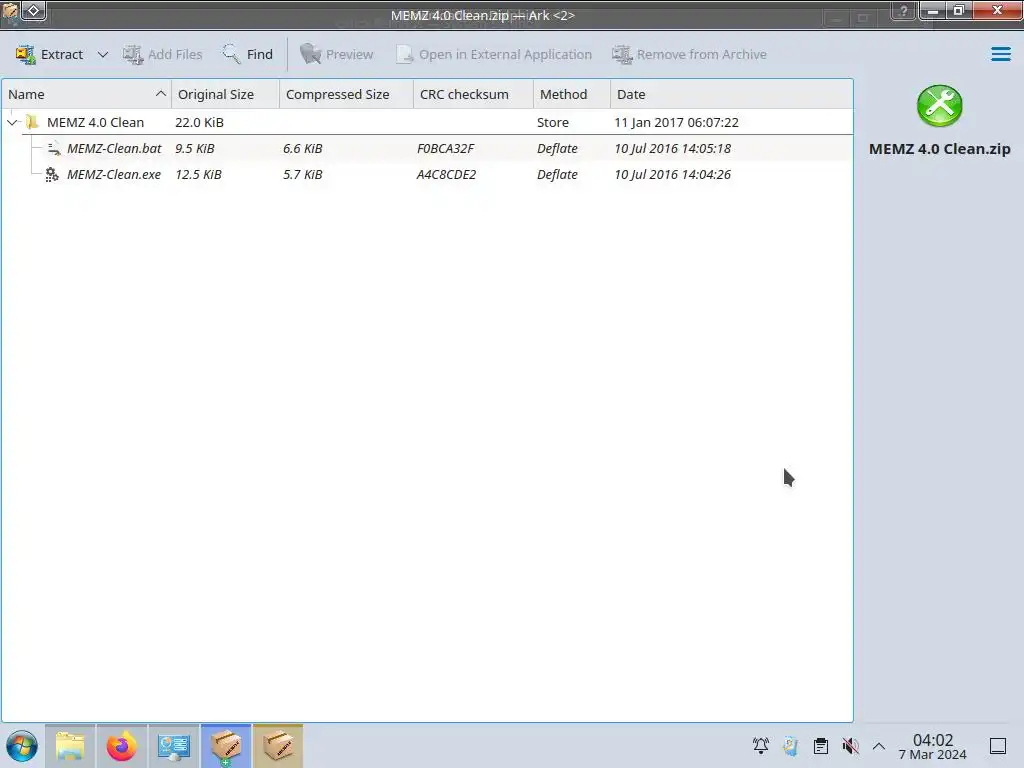Click the Store method cell
1024x768 pixels.
552,122
